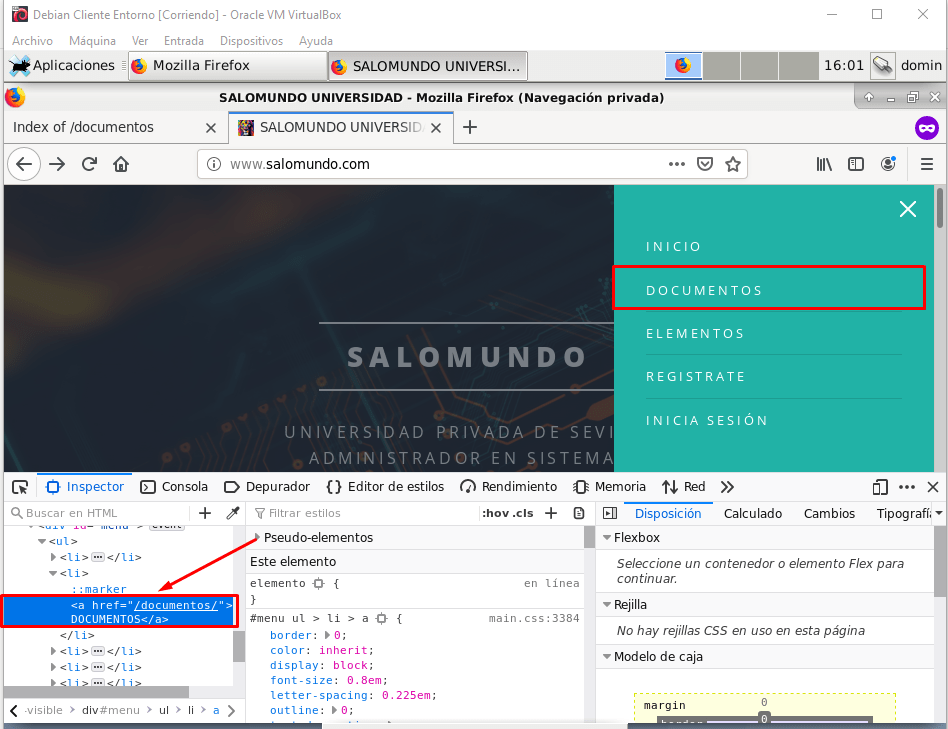The image size is (948, 729).
Task: Reload the current page
Action: (89, 164)
